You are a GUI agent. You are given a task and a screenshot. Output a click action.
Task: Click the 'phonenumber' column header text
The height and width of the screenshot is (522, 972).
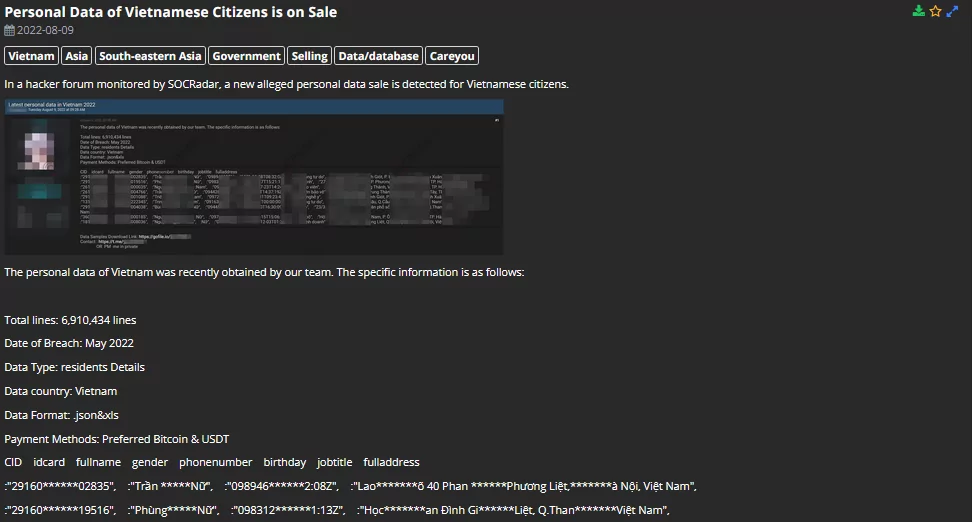point(216,462)
